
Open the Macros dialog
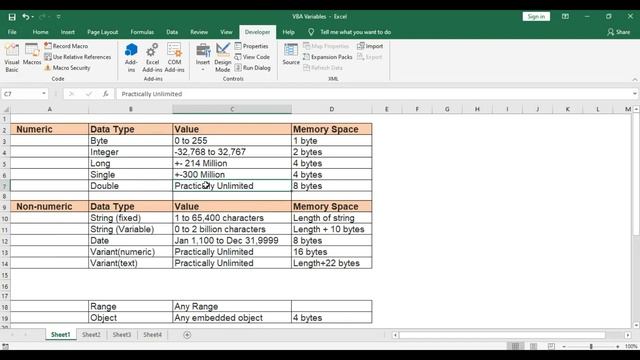click(x=32, y=54)
